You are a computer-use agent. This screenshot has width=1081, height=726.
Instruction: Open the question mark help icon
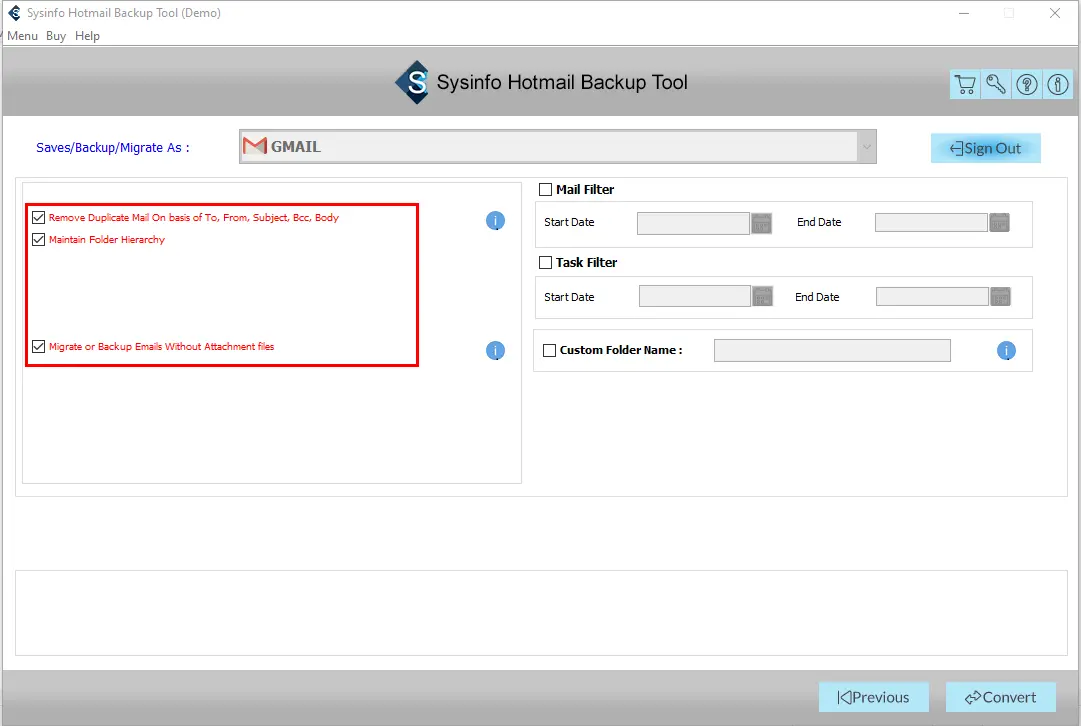[x=1027, y=85]
